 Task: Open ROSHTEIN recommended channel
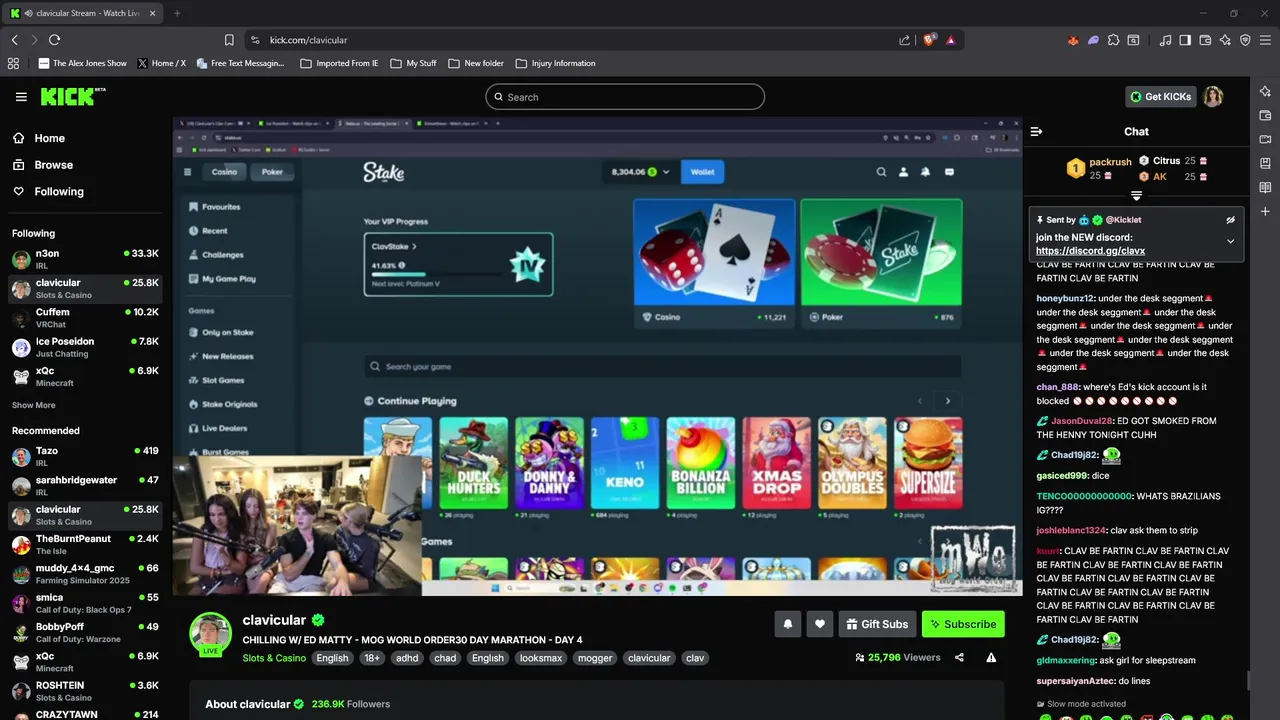point(85,691)
